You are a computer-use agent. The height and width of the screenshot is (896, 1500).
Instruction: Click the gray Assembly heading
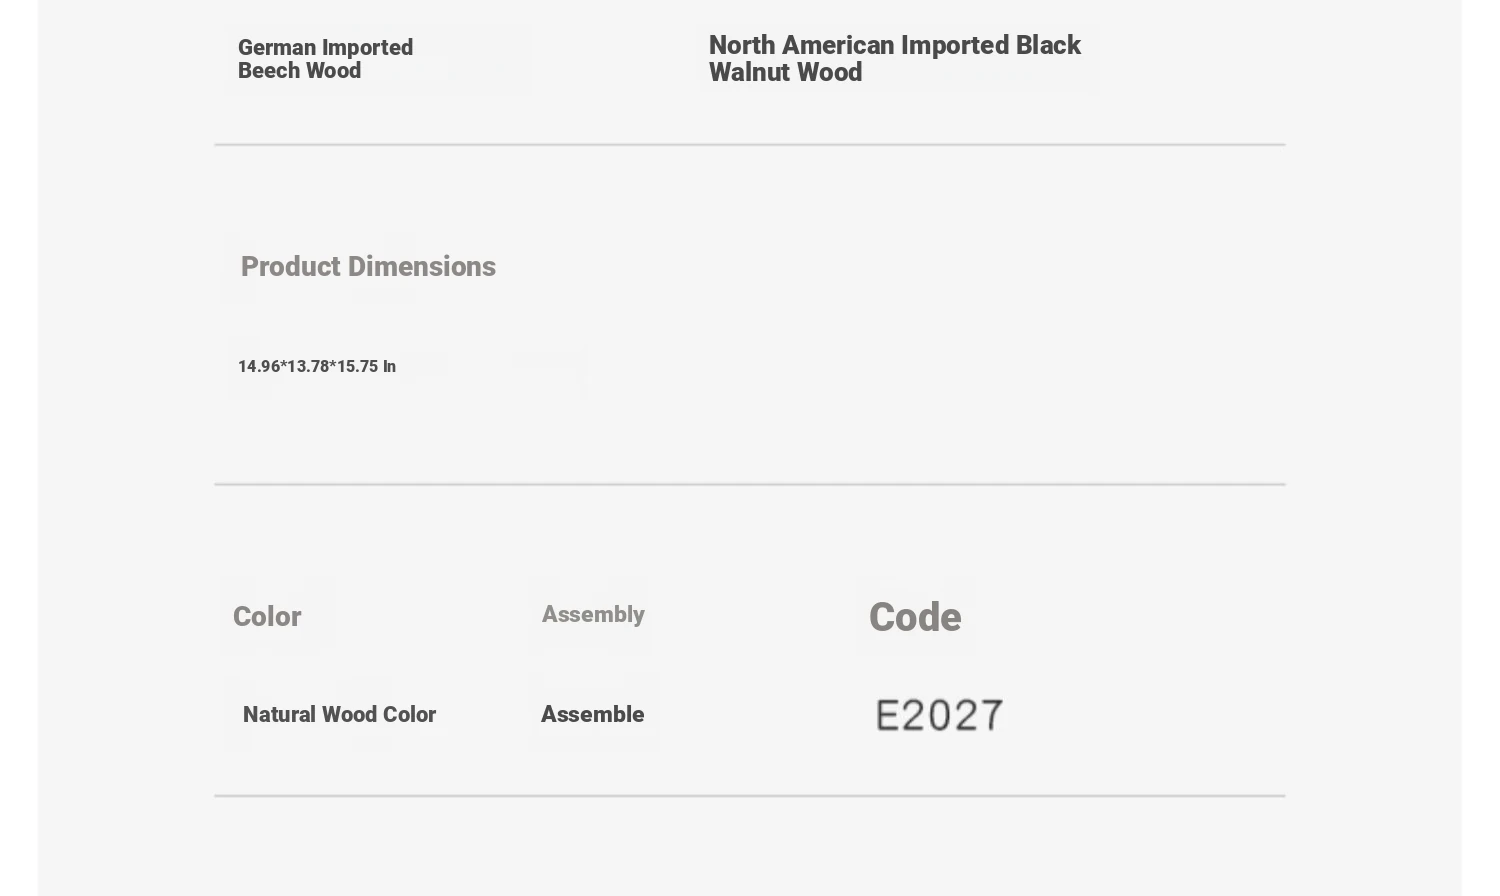click(593, 615)
